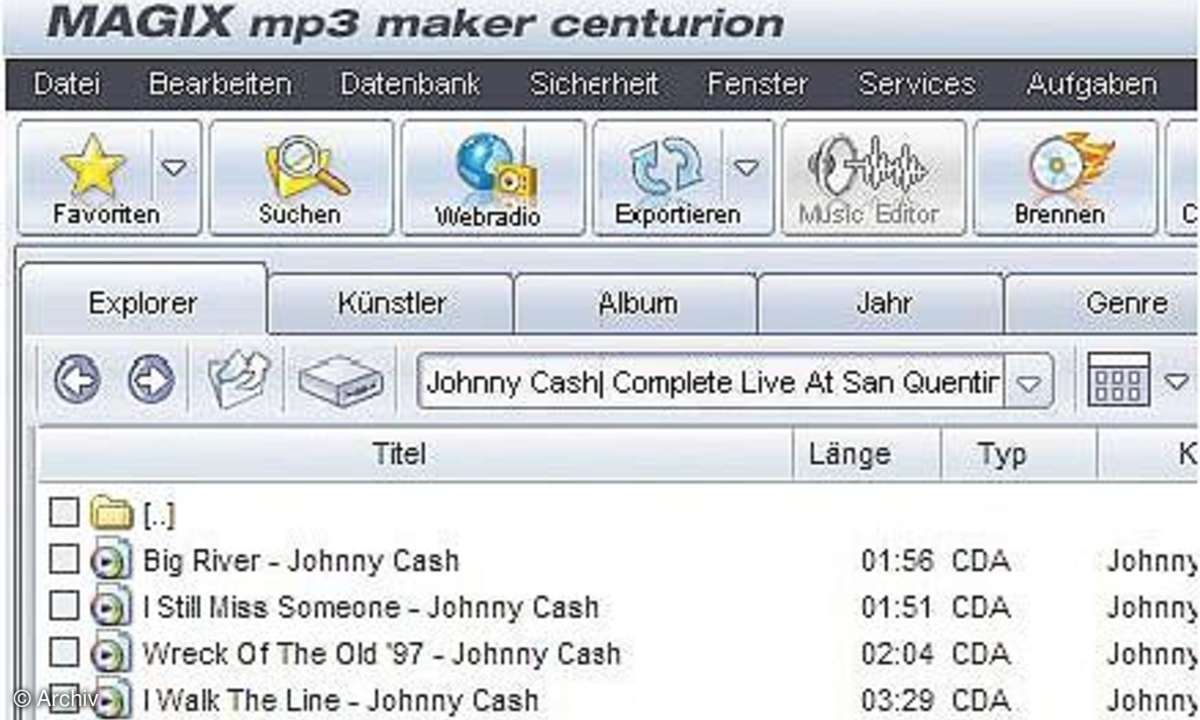Open the path combo box dropdown arrow
The height and width of the screenshot is (720, 1200).
click(x=1028, y=383)
